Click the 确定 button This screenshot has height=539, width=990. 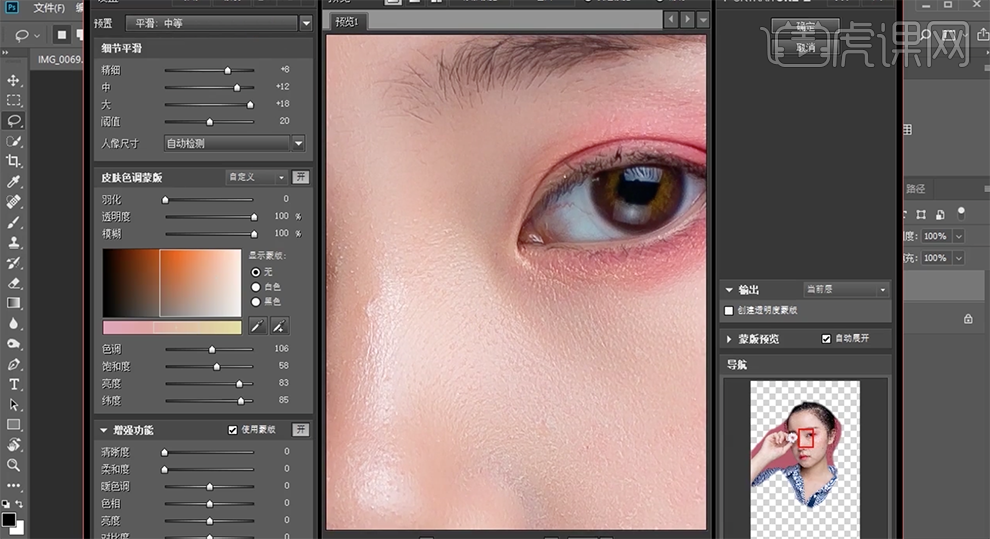pos(804,27)
